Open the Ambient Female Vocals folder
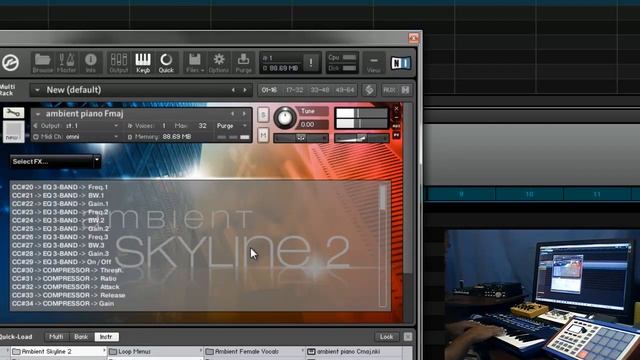Image resolution: width=640 pixels, height=360 pixels. [x=254, y=351]
